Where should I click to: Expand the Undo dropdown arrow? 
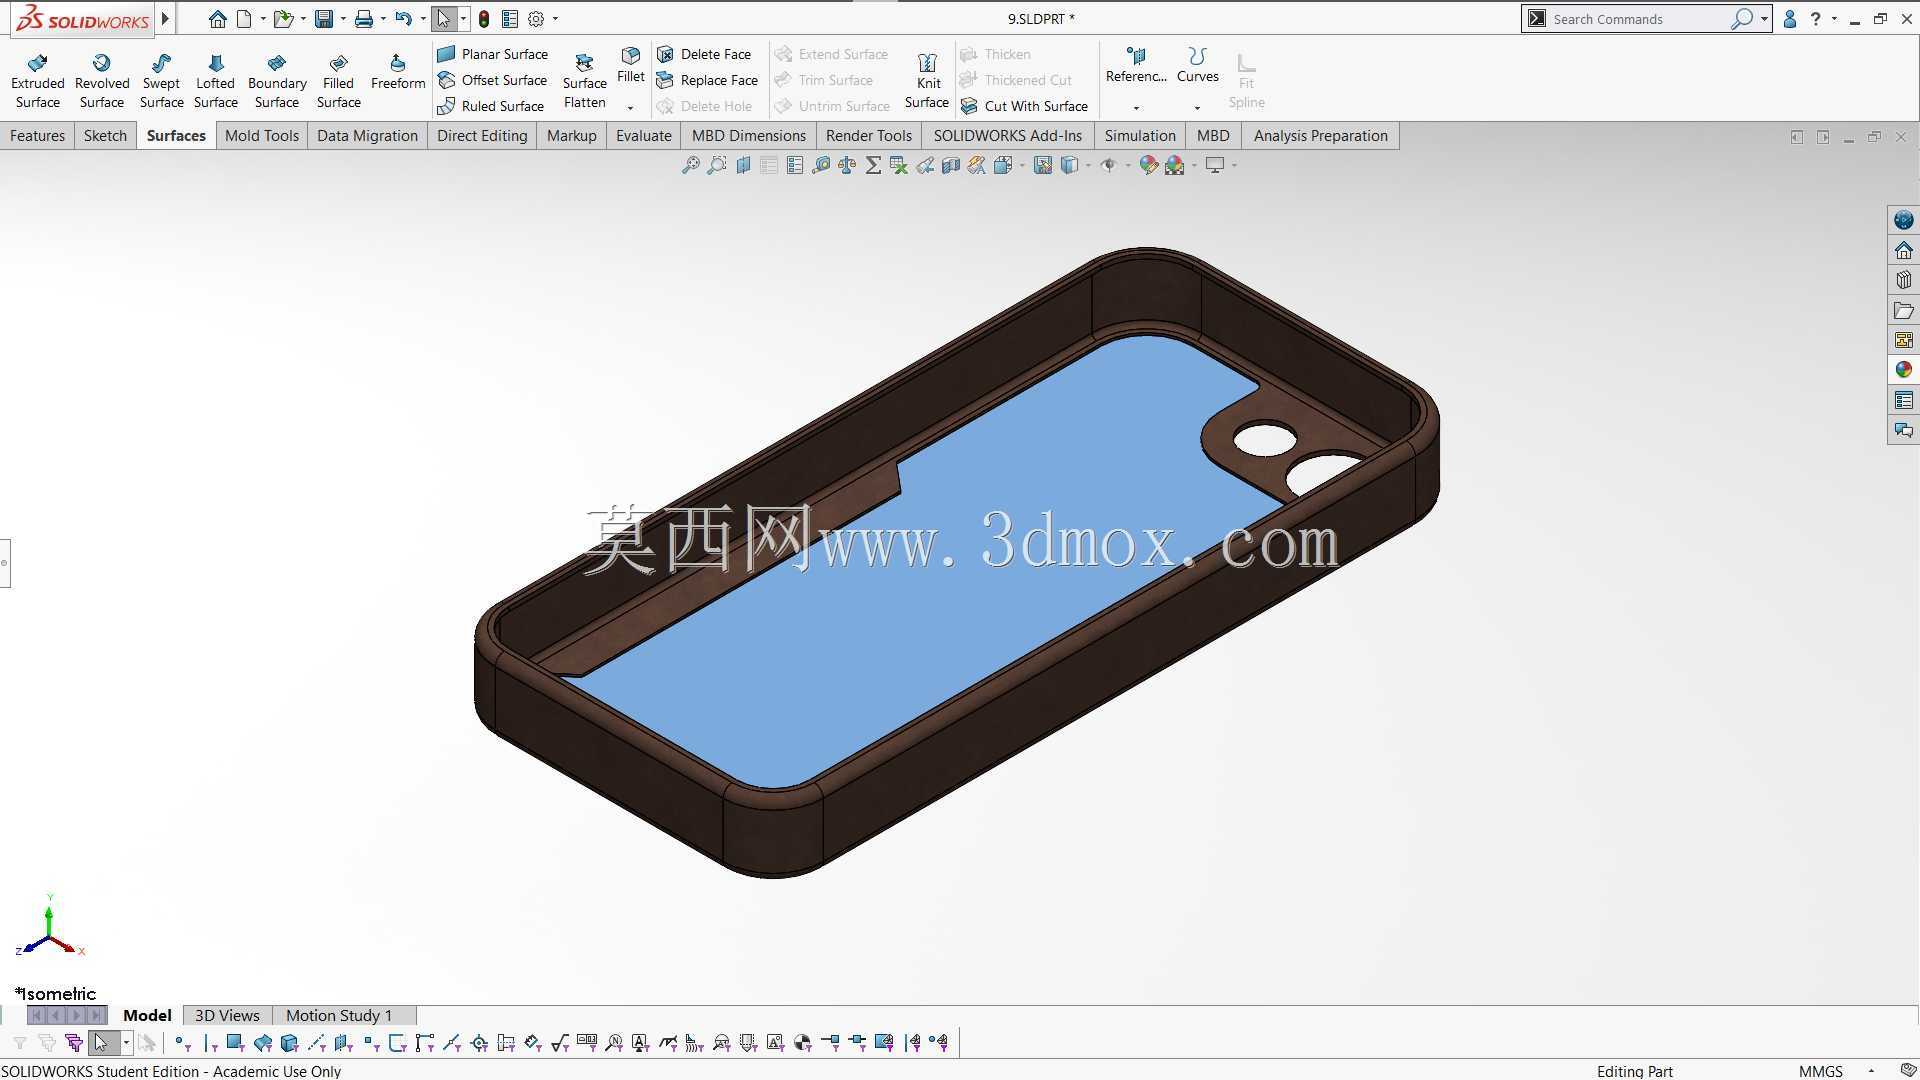423,18
